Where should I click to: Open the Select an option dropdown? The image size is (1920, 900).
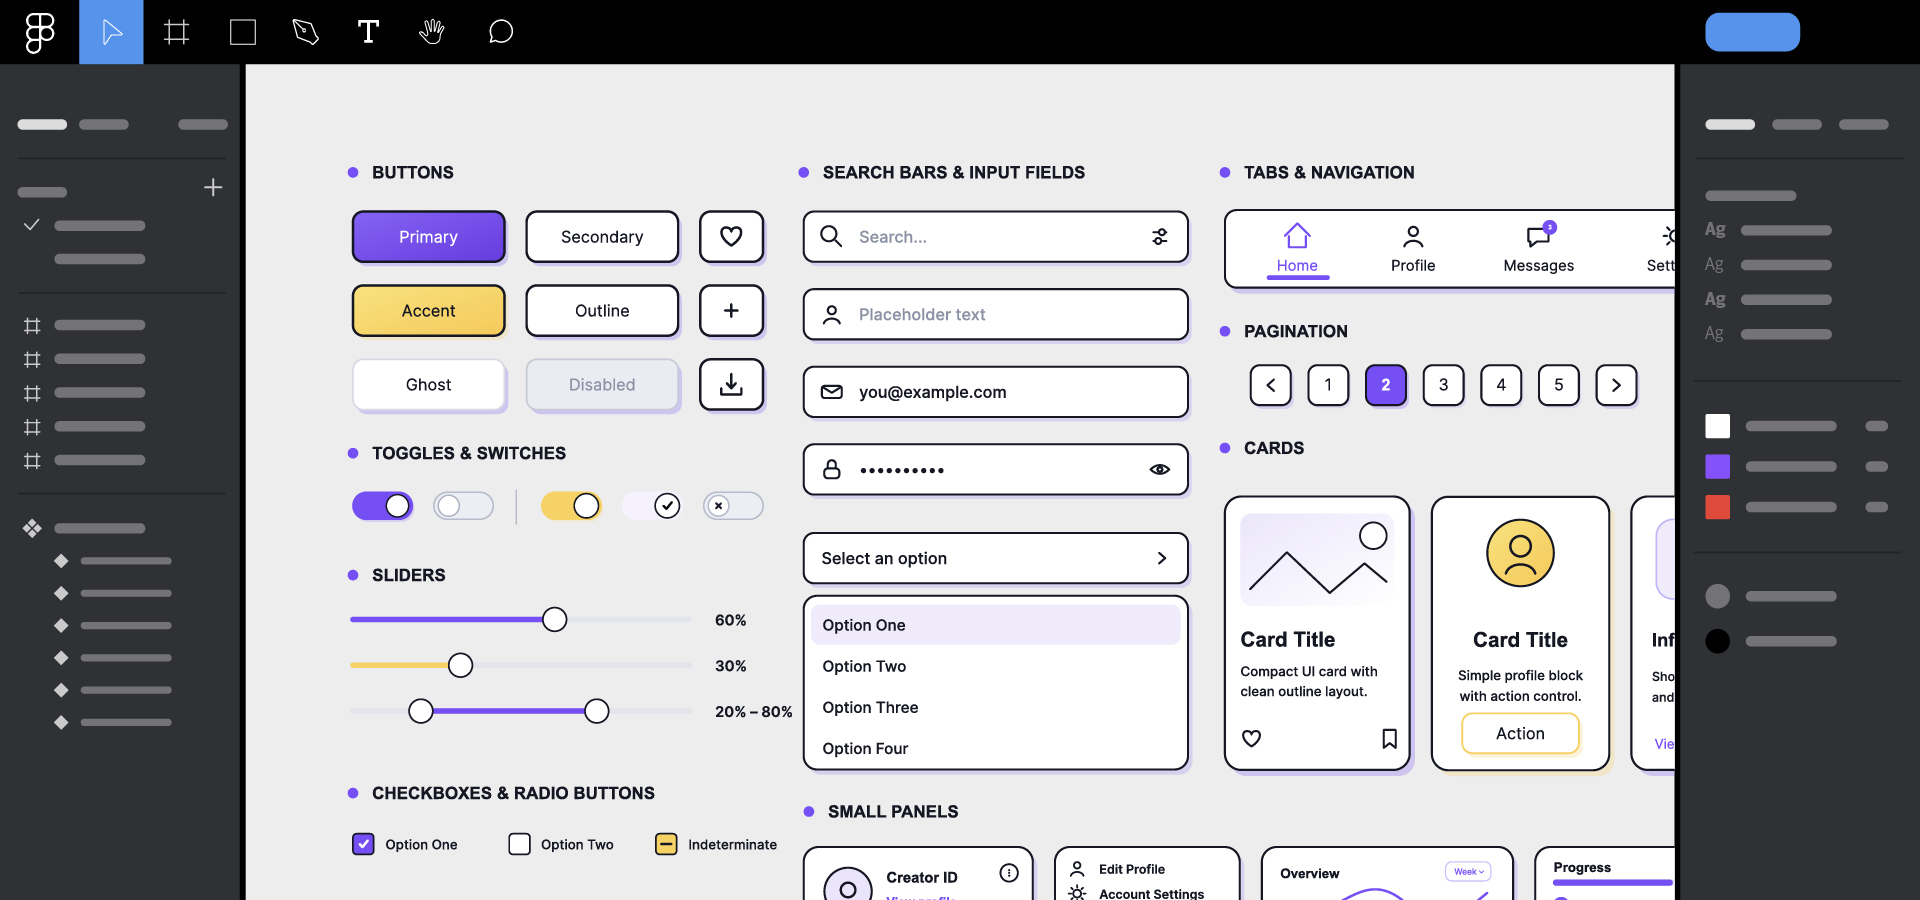995,558
